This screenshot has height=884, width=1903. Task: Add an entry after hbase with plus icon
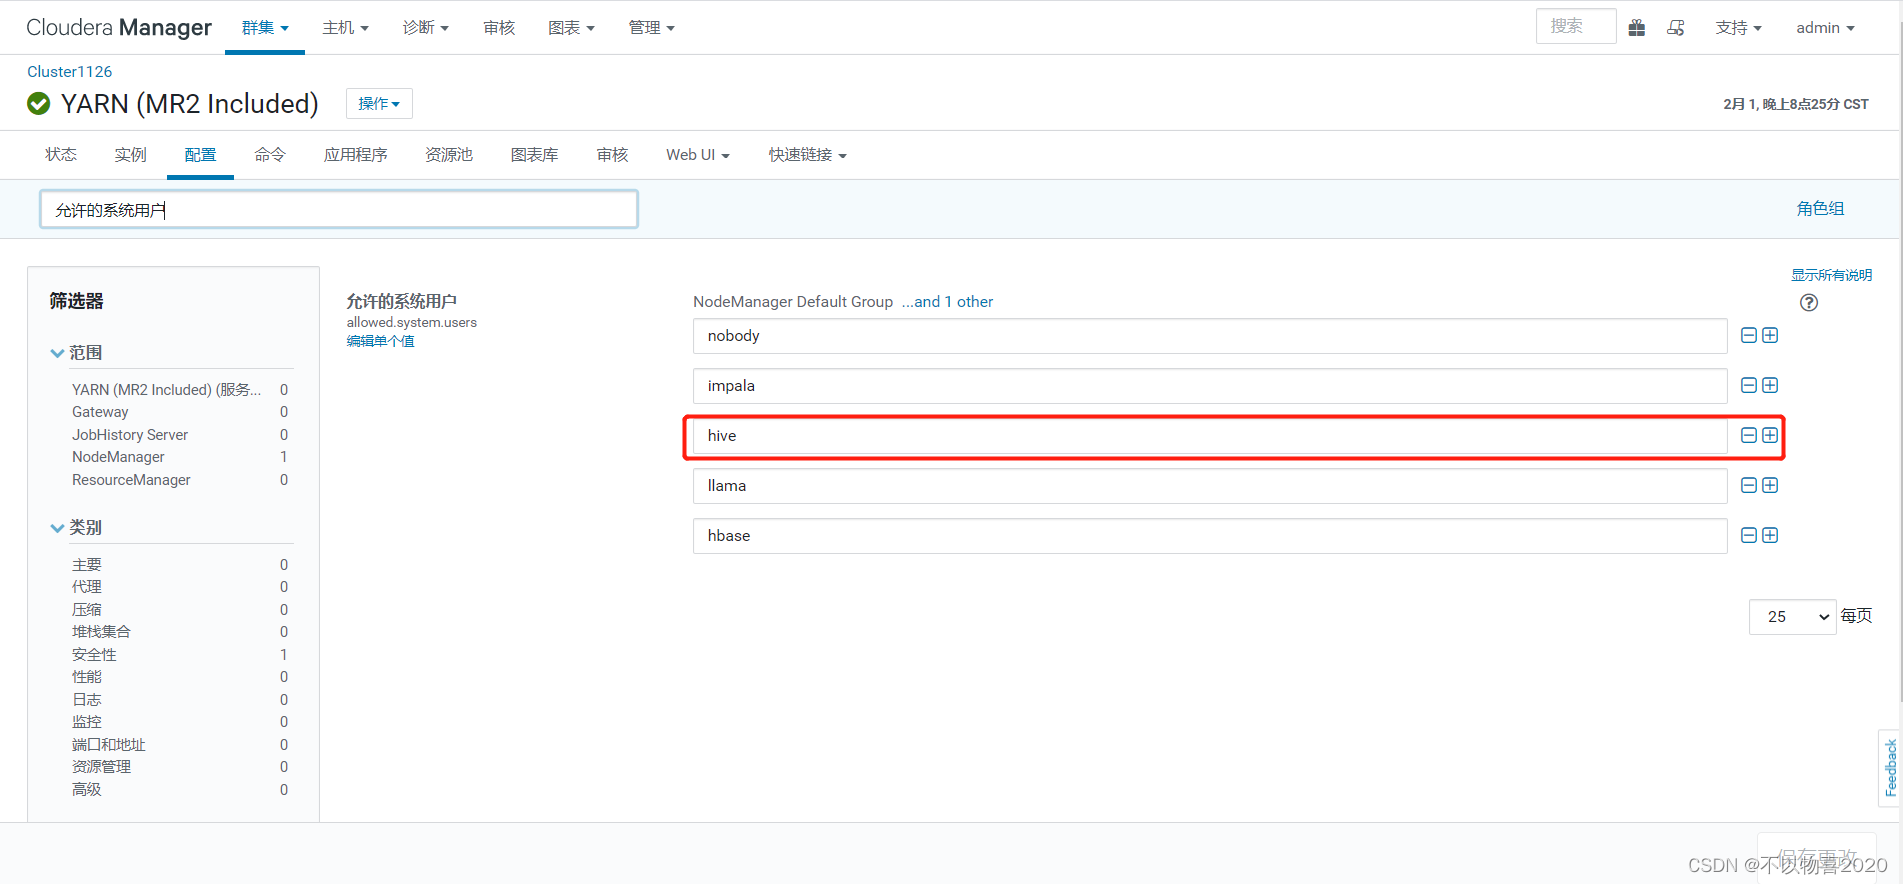point(1770,535)
